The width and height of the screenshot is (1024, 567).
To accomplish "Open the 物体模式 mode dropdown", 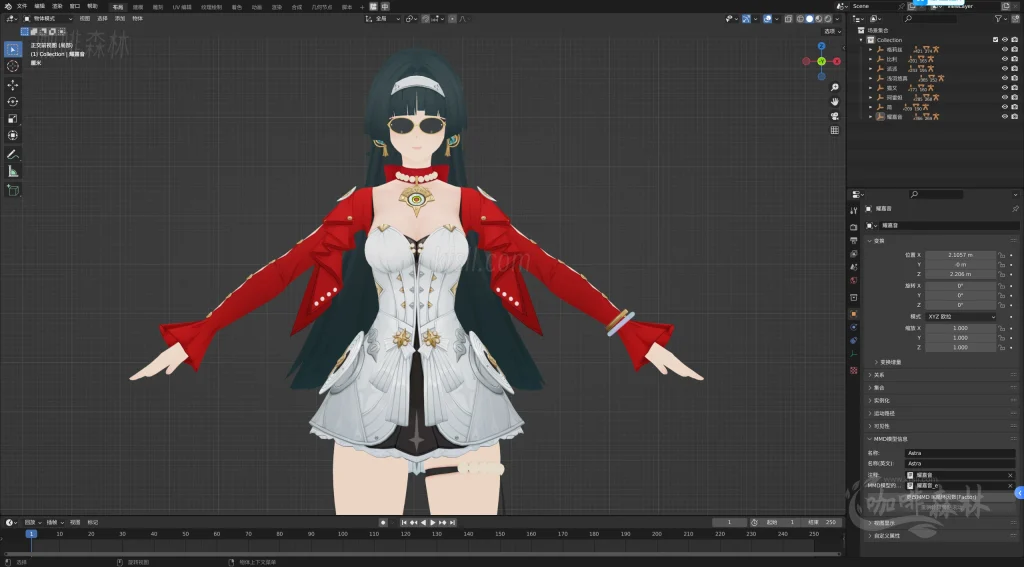I will [48, 19].
